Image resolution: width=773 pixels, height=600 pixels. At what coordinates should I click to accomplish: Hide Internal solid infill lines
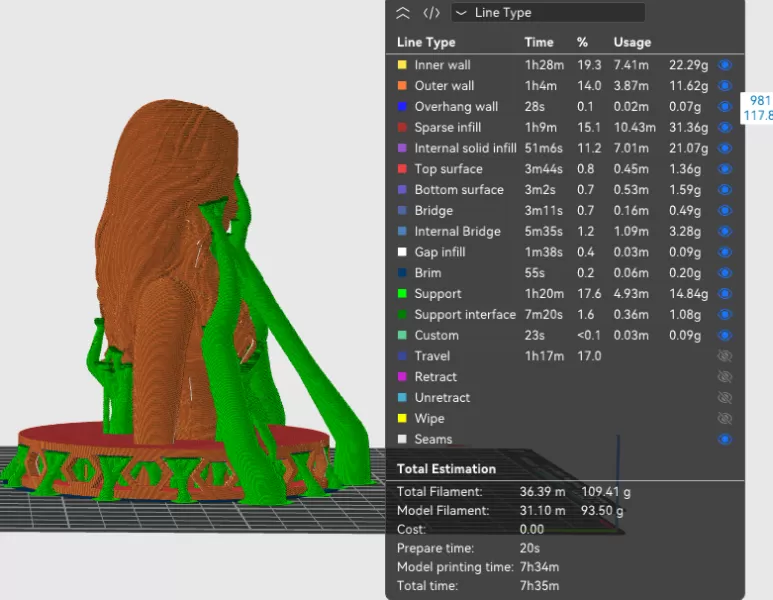click(725, 148)
